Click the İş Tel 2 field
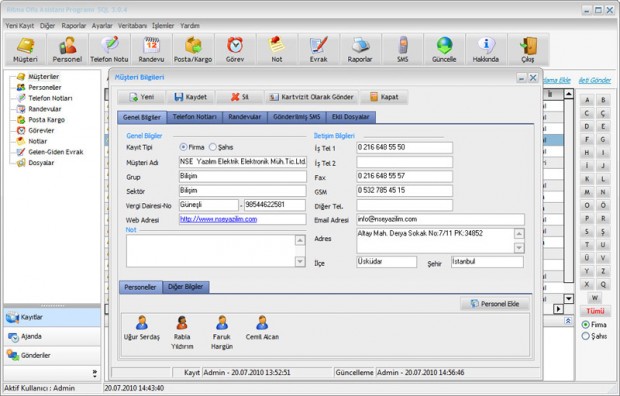 point(405,162)
